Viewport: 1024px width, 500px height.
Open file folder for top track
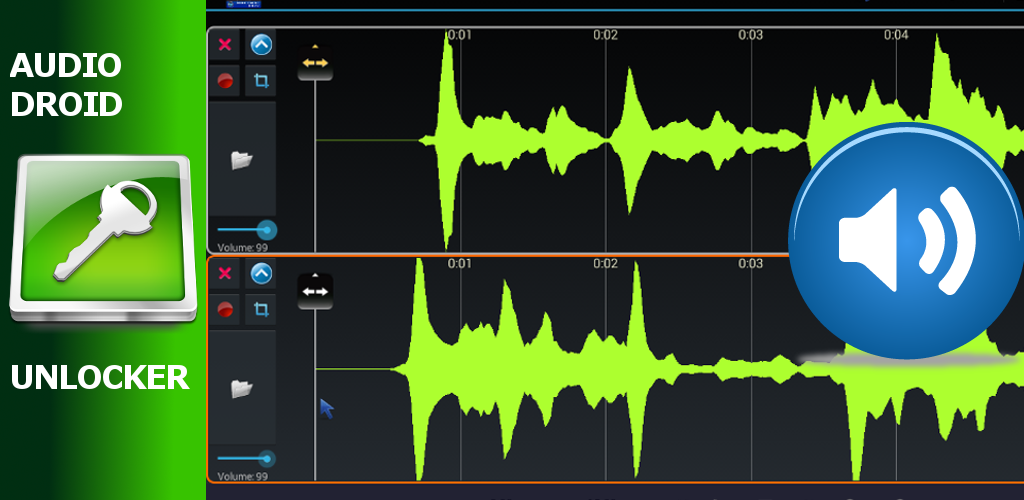tap(242, 159)
